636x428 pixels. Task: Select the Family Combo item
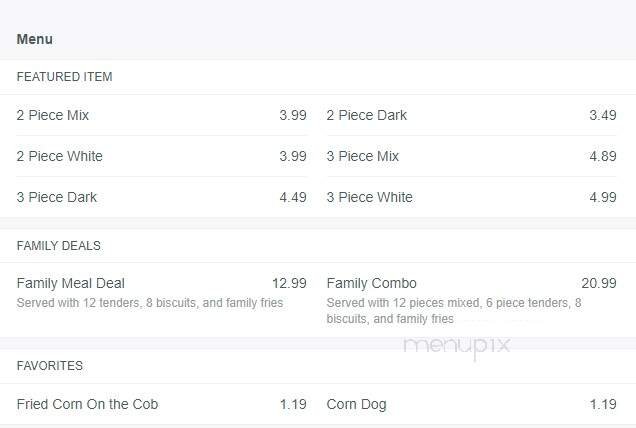coord(371,283)
